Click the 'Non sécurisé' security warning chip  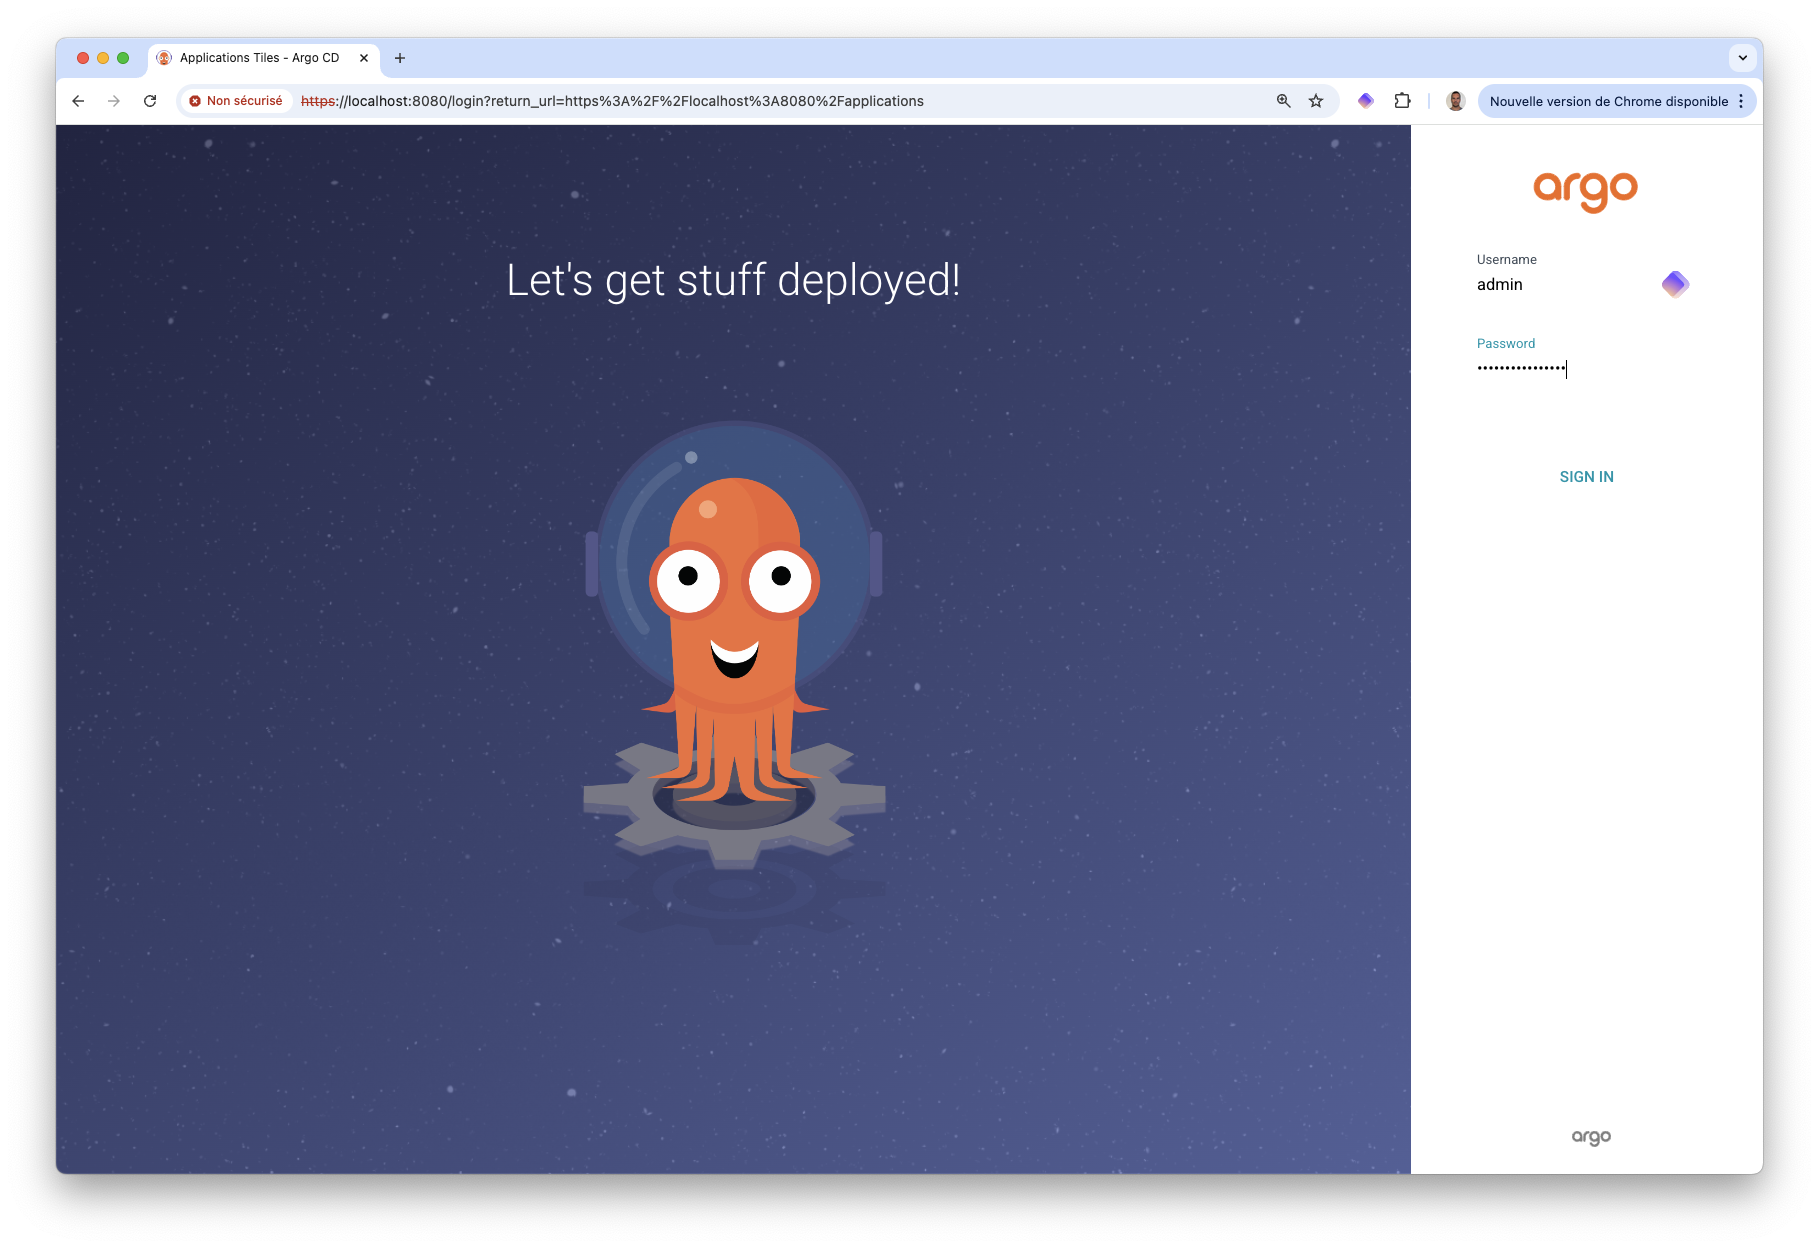(x=237, y=101)
